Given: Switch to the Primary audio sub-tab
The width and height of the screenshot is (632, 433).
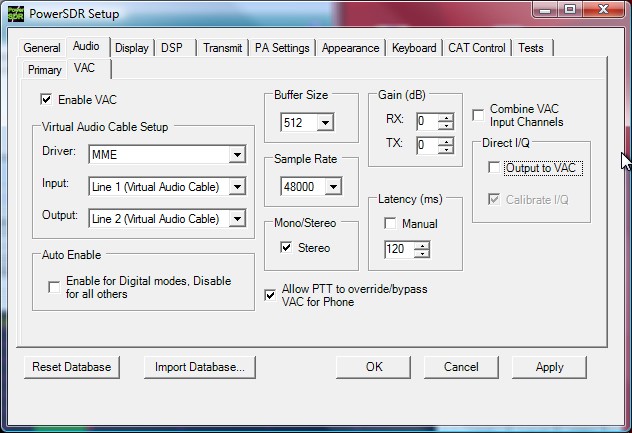Looking at the screenshot, I should [x=44, y=70].
